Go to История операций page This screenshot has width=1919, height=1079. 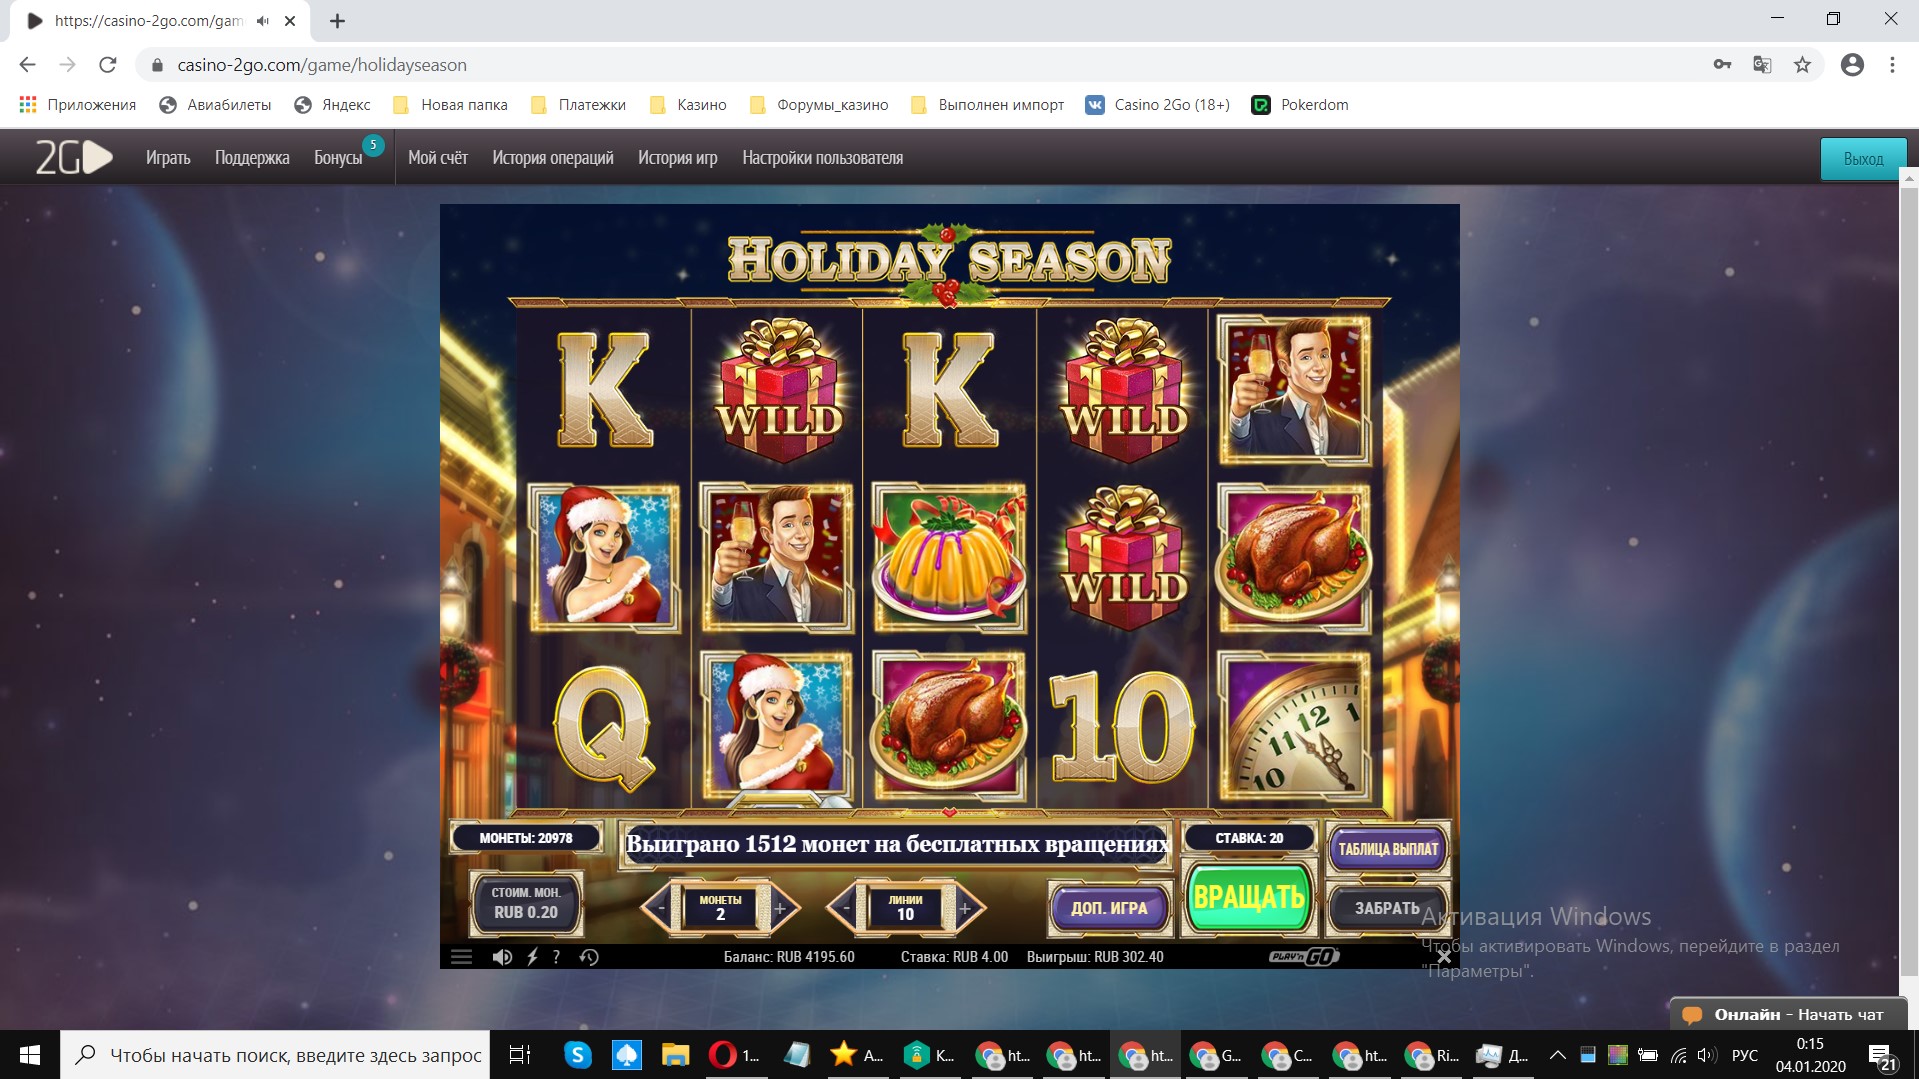click(x=552, y=158)
